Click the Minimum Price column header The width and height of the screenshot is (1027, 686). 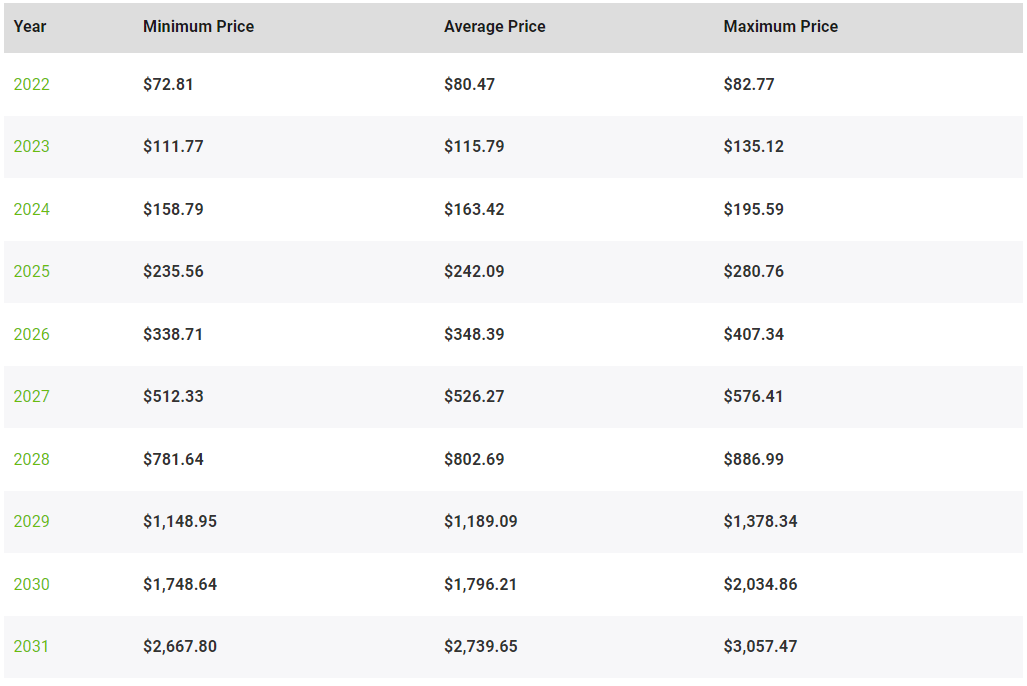[x=198, y=27]
